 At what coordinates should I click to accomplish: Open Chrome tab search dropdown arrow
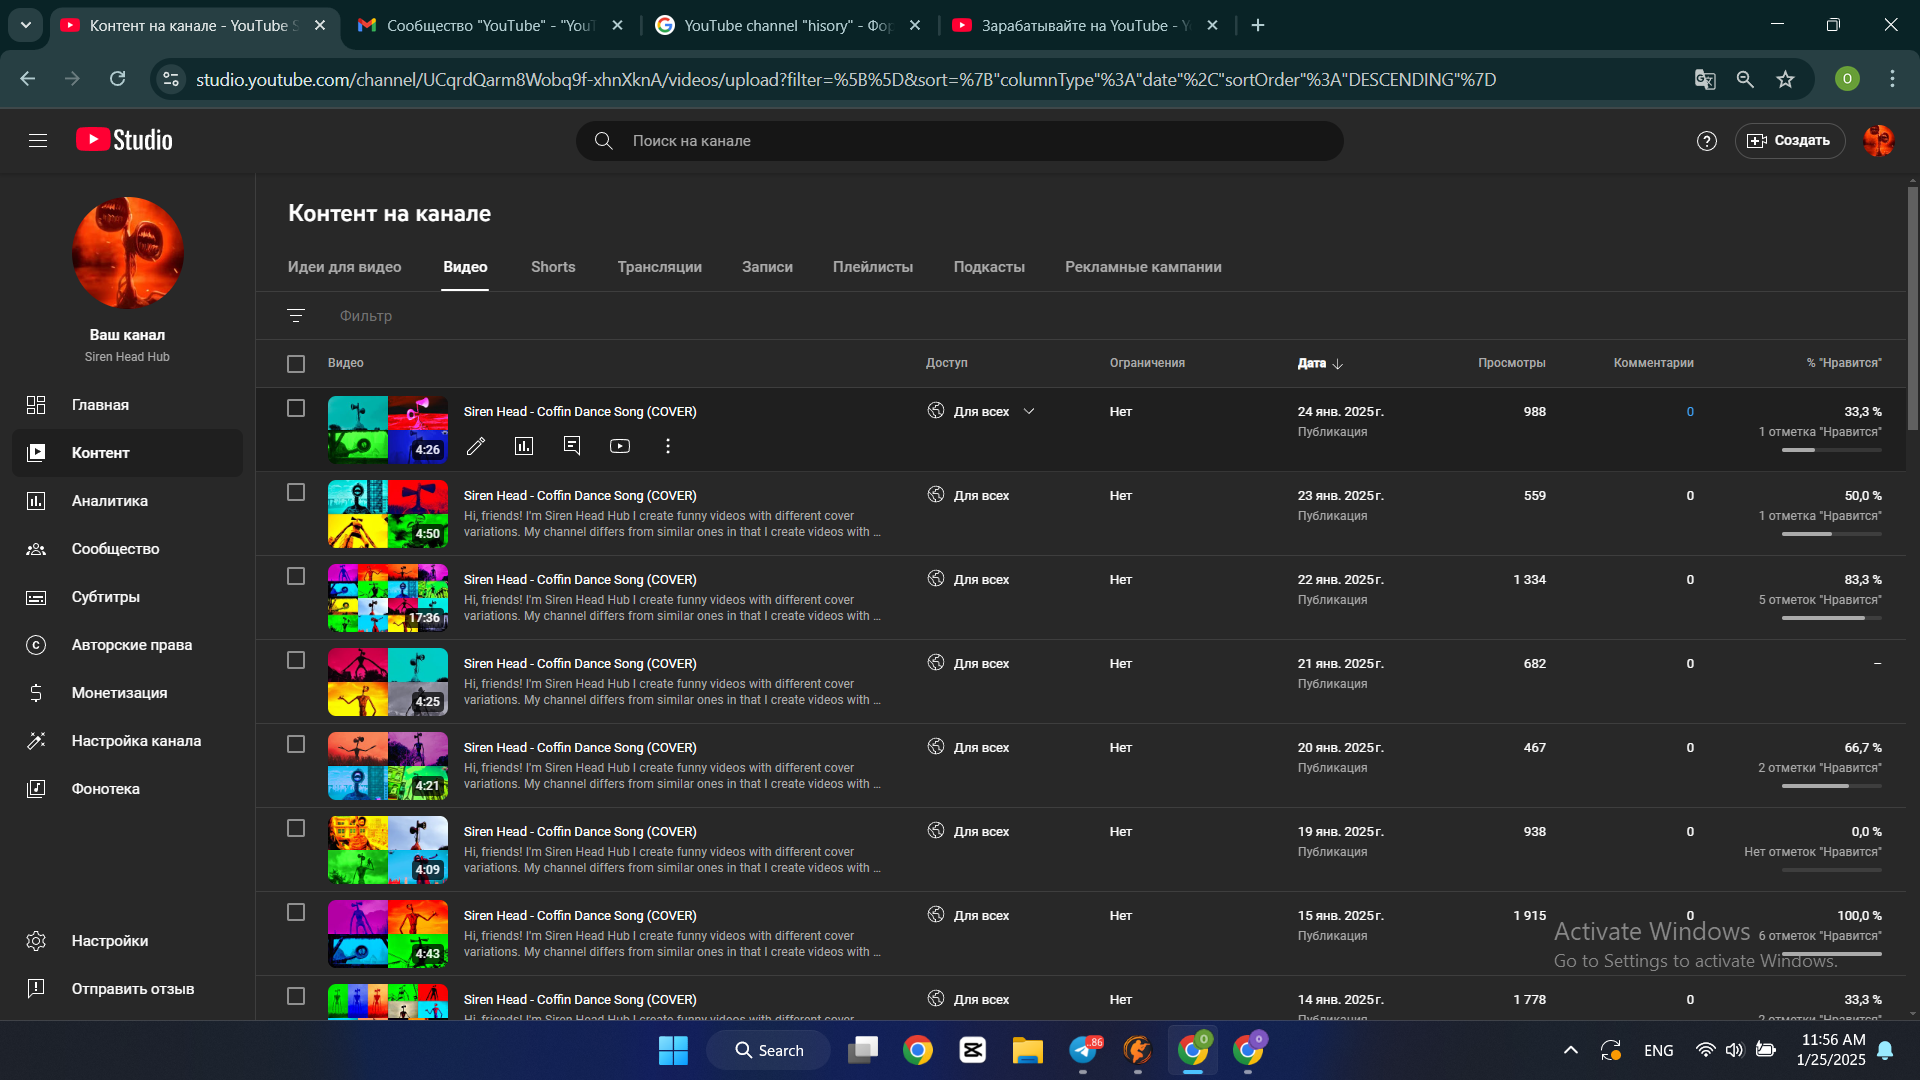(x=26, y=25)
